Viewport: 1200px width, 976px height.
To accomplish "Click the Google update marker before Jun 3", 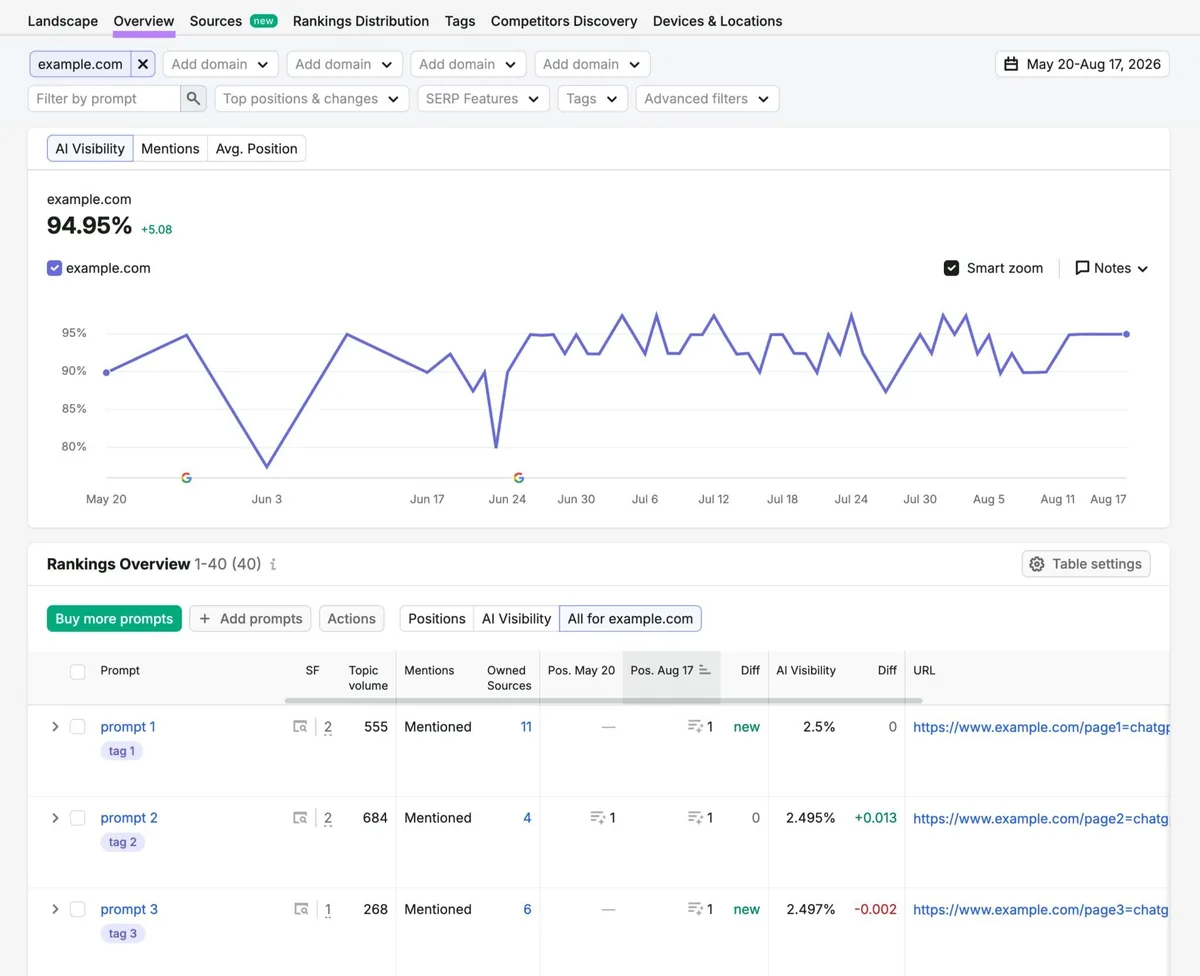I will [x=186, y=478].
